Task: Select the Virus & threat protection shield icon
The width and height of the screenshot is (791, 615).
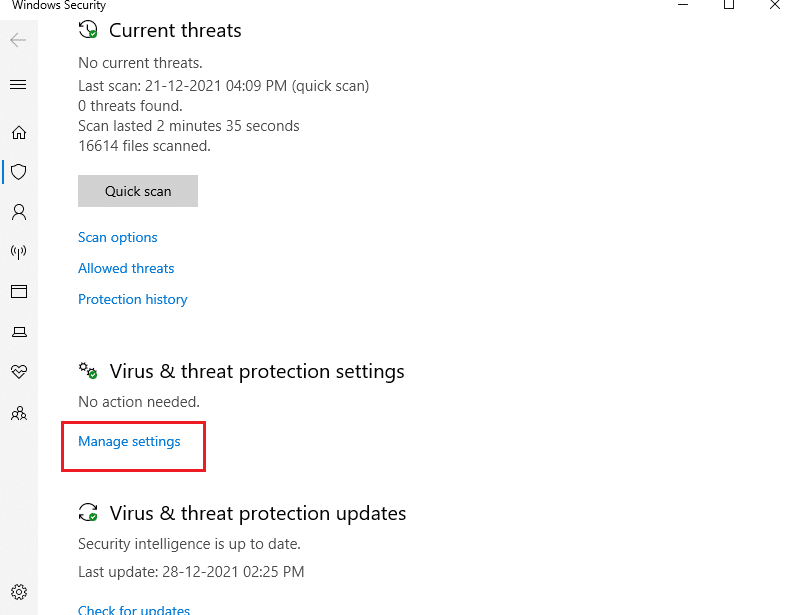Action: coord(18,172)
